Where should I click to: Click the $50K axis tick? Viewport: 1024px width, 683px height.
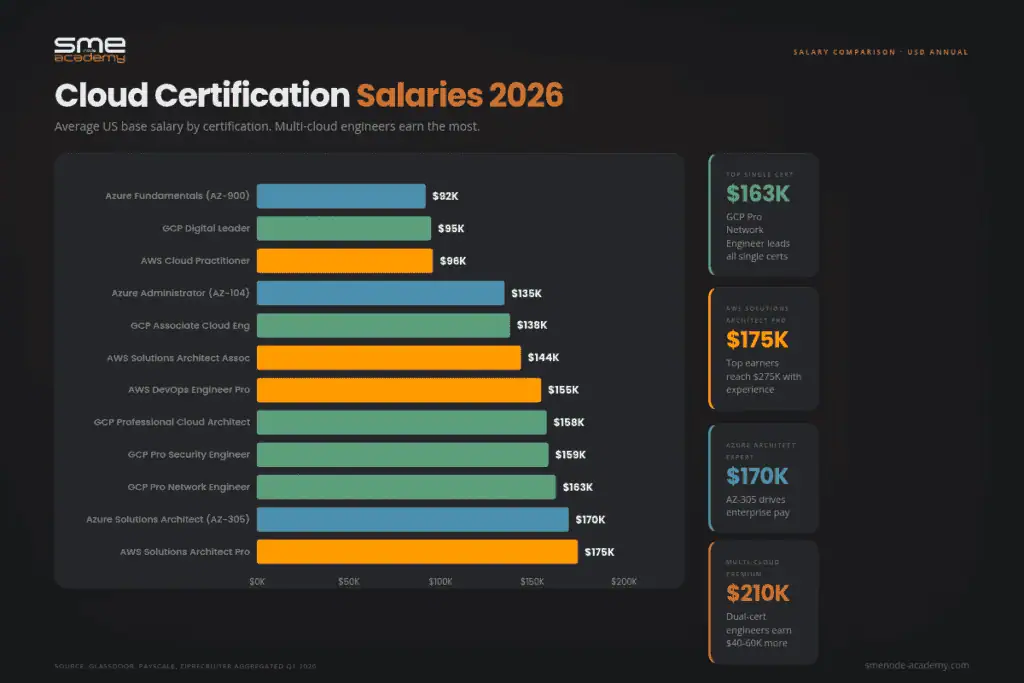click(349, 582)
